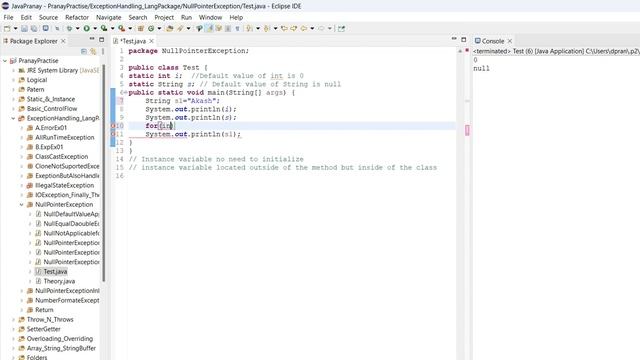Screen dimensions: 640x360
Task: Click the Open Type toolbar icon
Action: 170,29
